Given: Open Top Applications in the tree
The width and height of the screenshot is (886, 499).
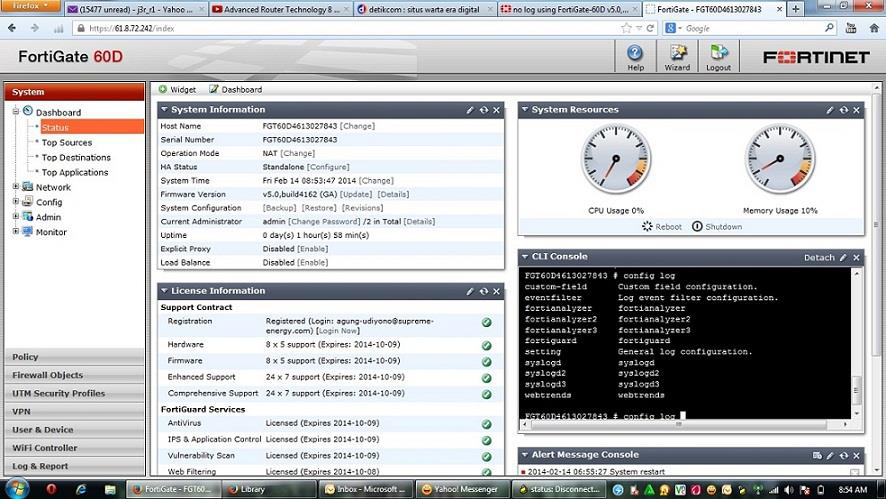Looking at the screenshot, I should coord(75,172).
